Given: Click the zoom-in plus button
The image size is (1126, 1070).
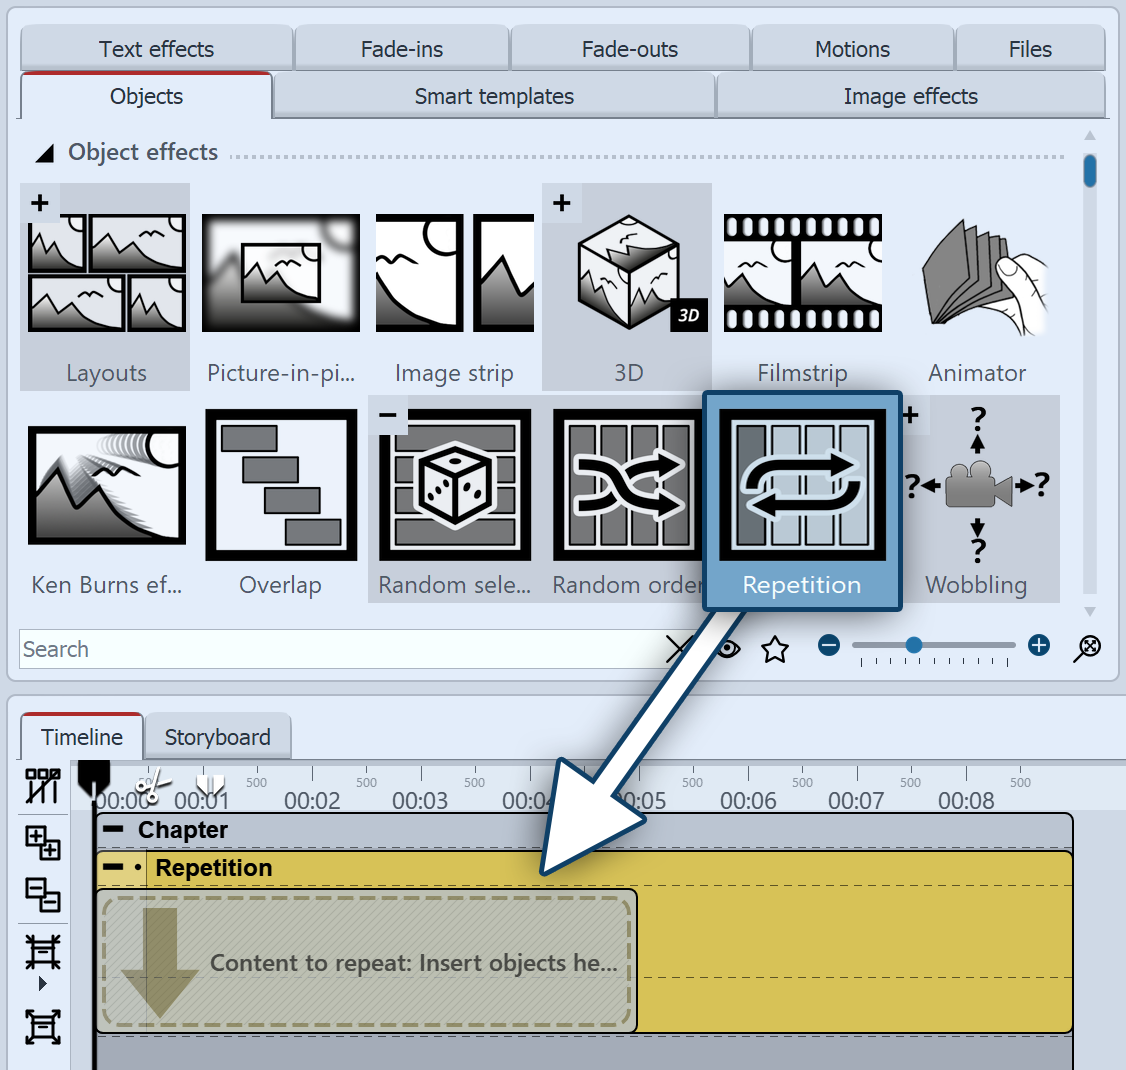Looking at the screenshot, I should (1039, 645).
